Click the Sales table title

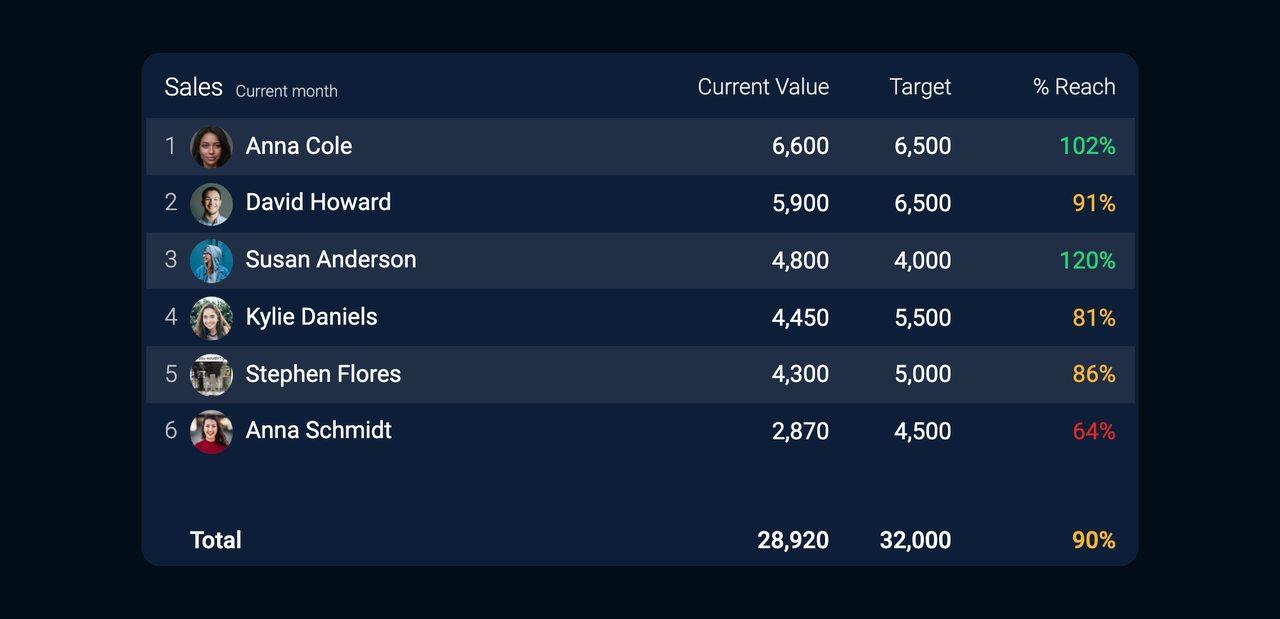tap(194, 88)
